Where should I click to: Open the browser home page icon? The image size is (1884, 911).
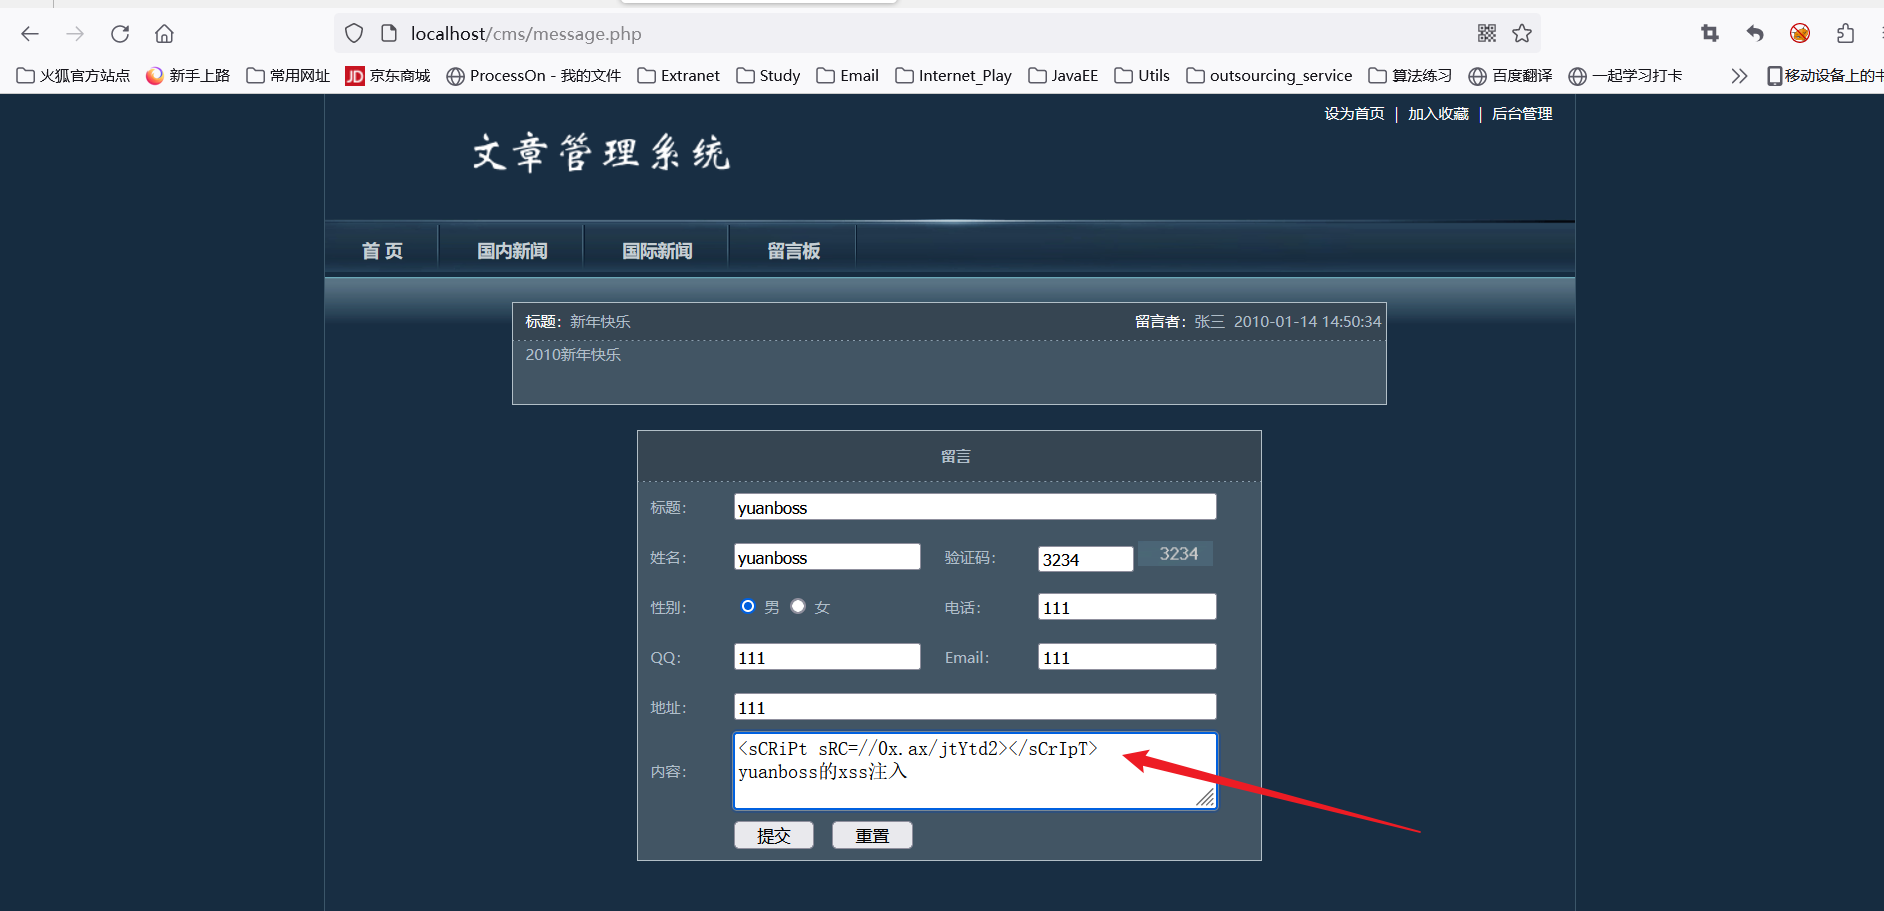point(164,34)
